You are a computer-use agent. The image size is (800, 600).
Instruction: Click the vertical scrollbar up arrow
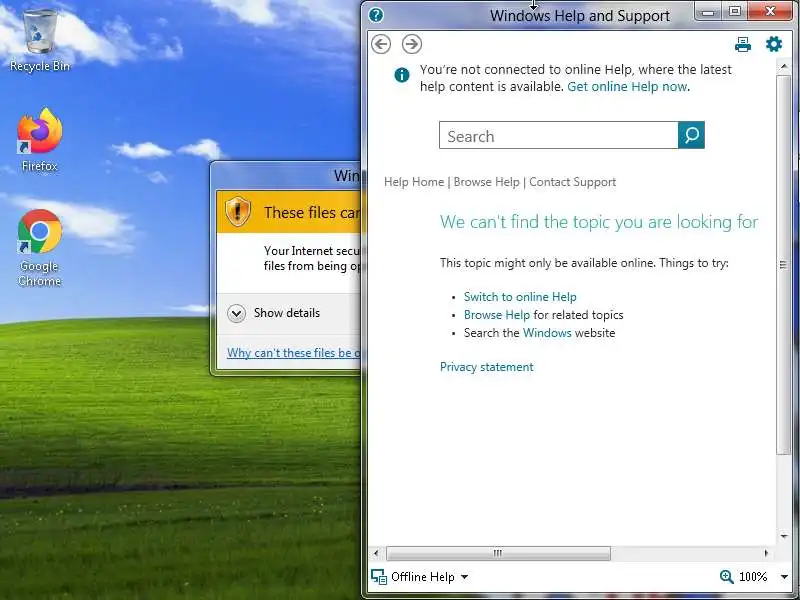coord(783,67)
